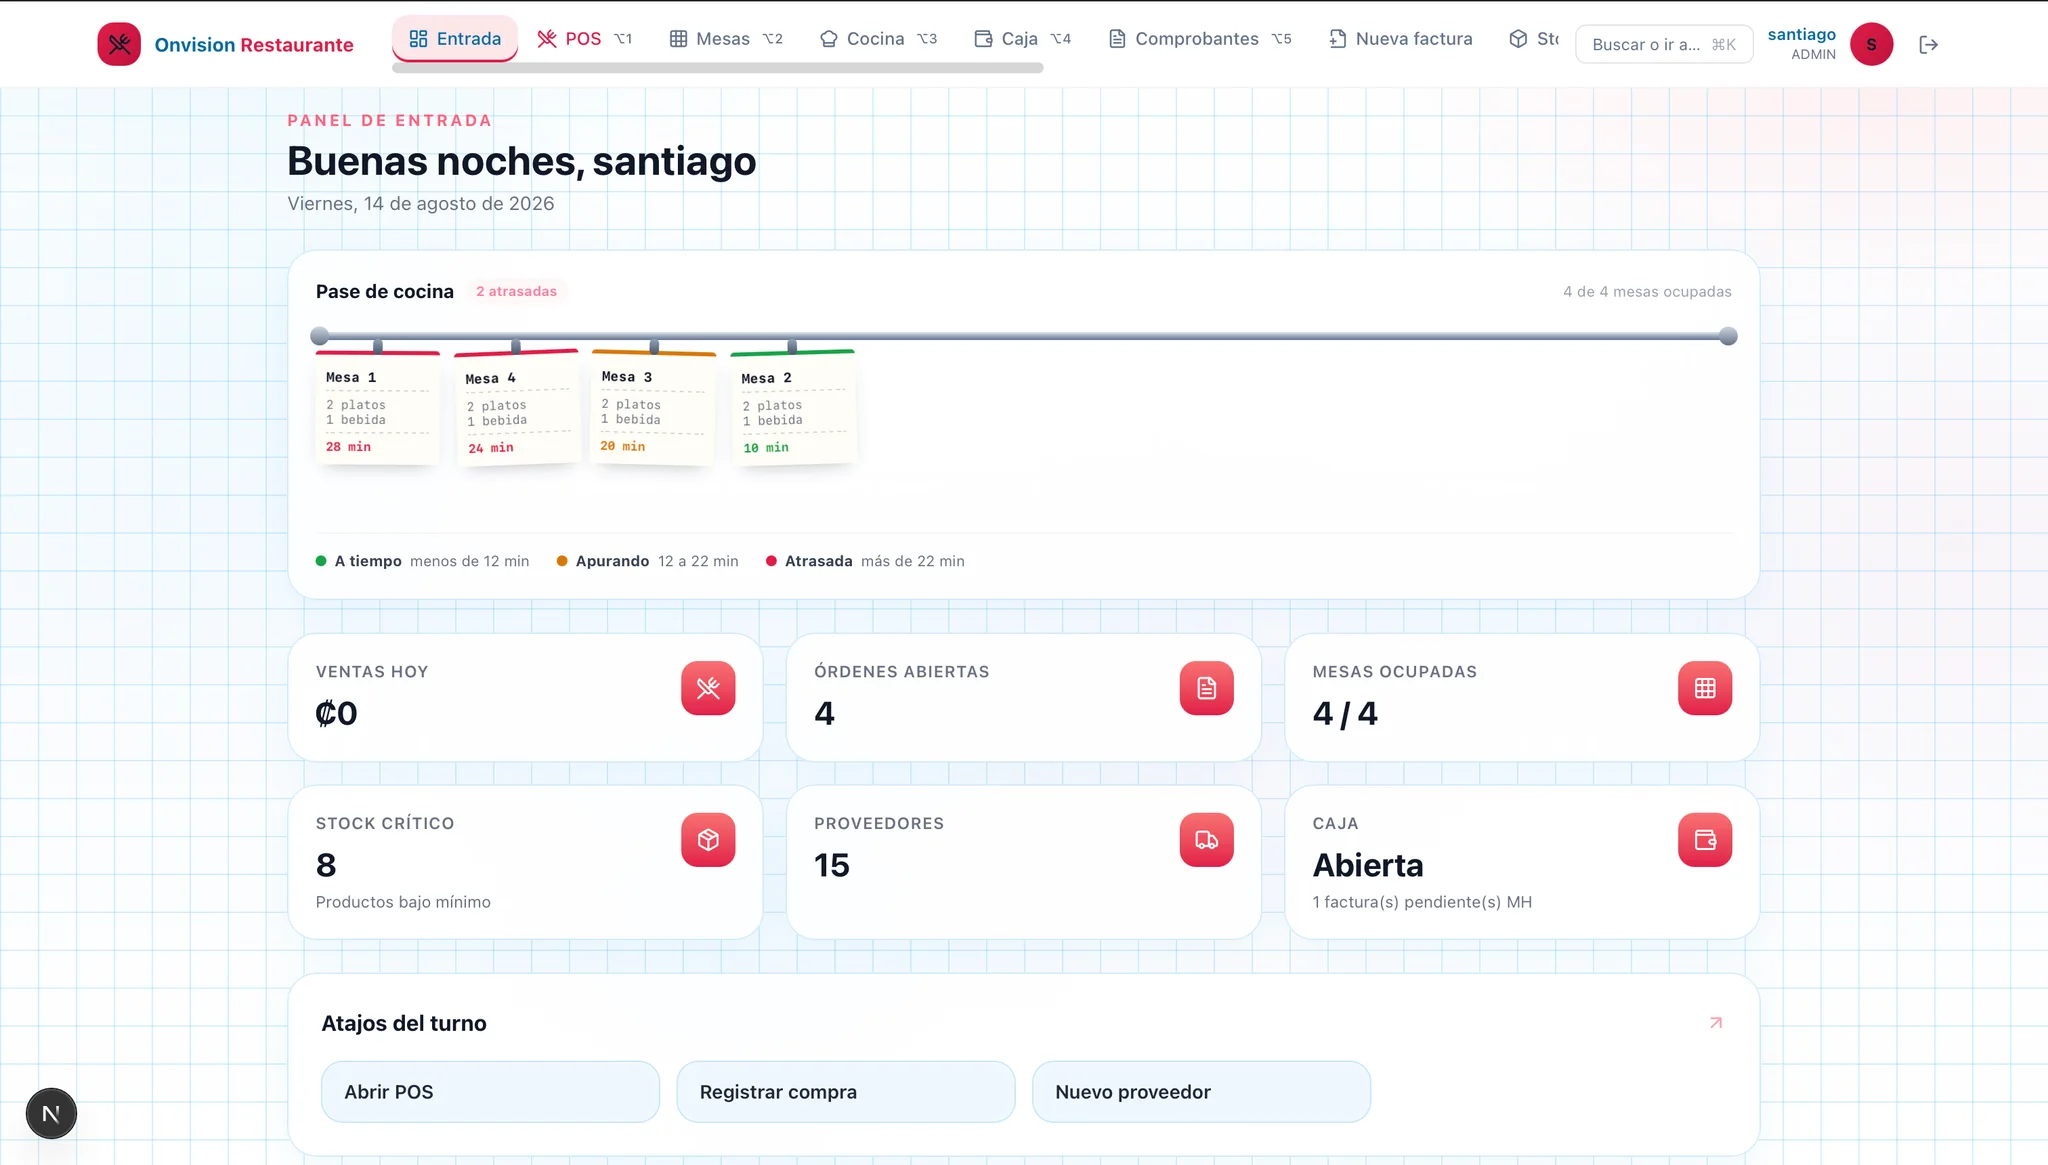
Task: Open the Nueva factura tab
Action: (x=1400, y=38)
